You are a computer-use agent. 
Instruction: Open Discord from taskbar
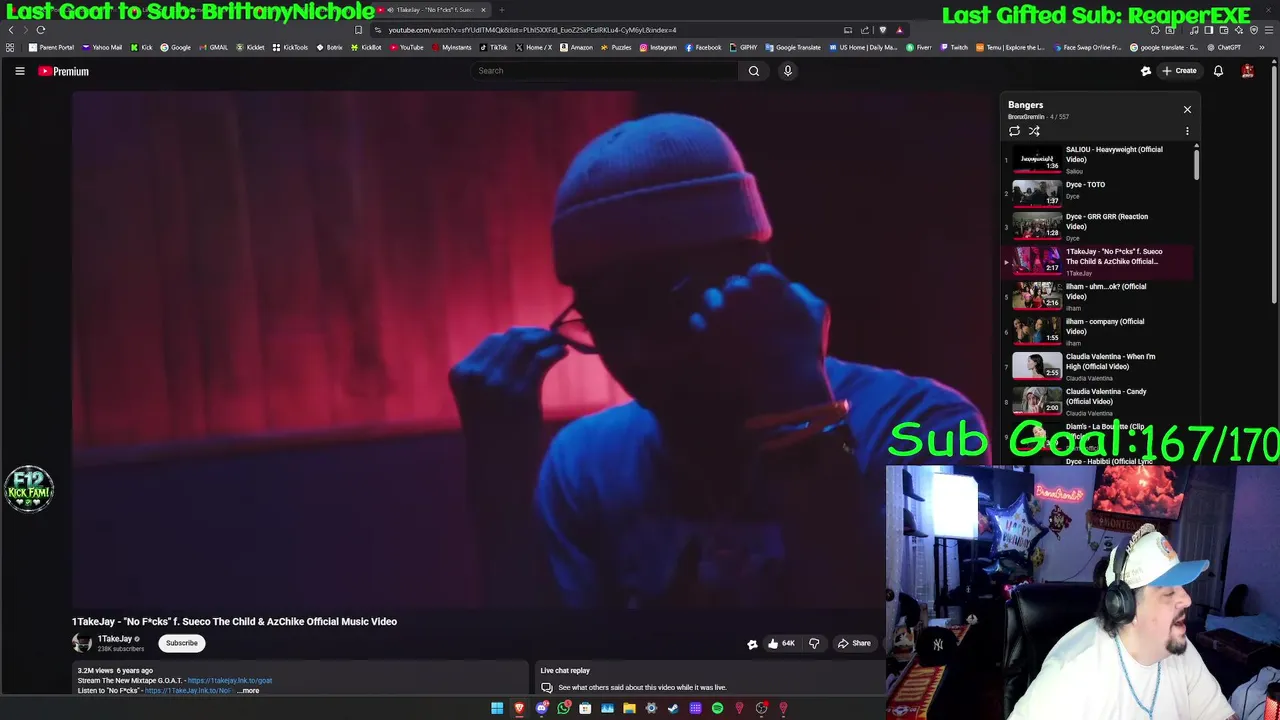(541, 708)
